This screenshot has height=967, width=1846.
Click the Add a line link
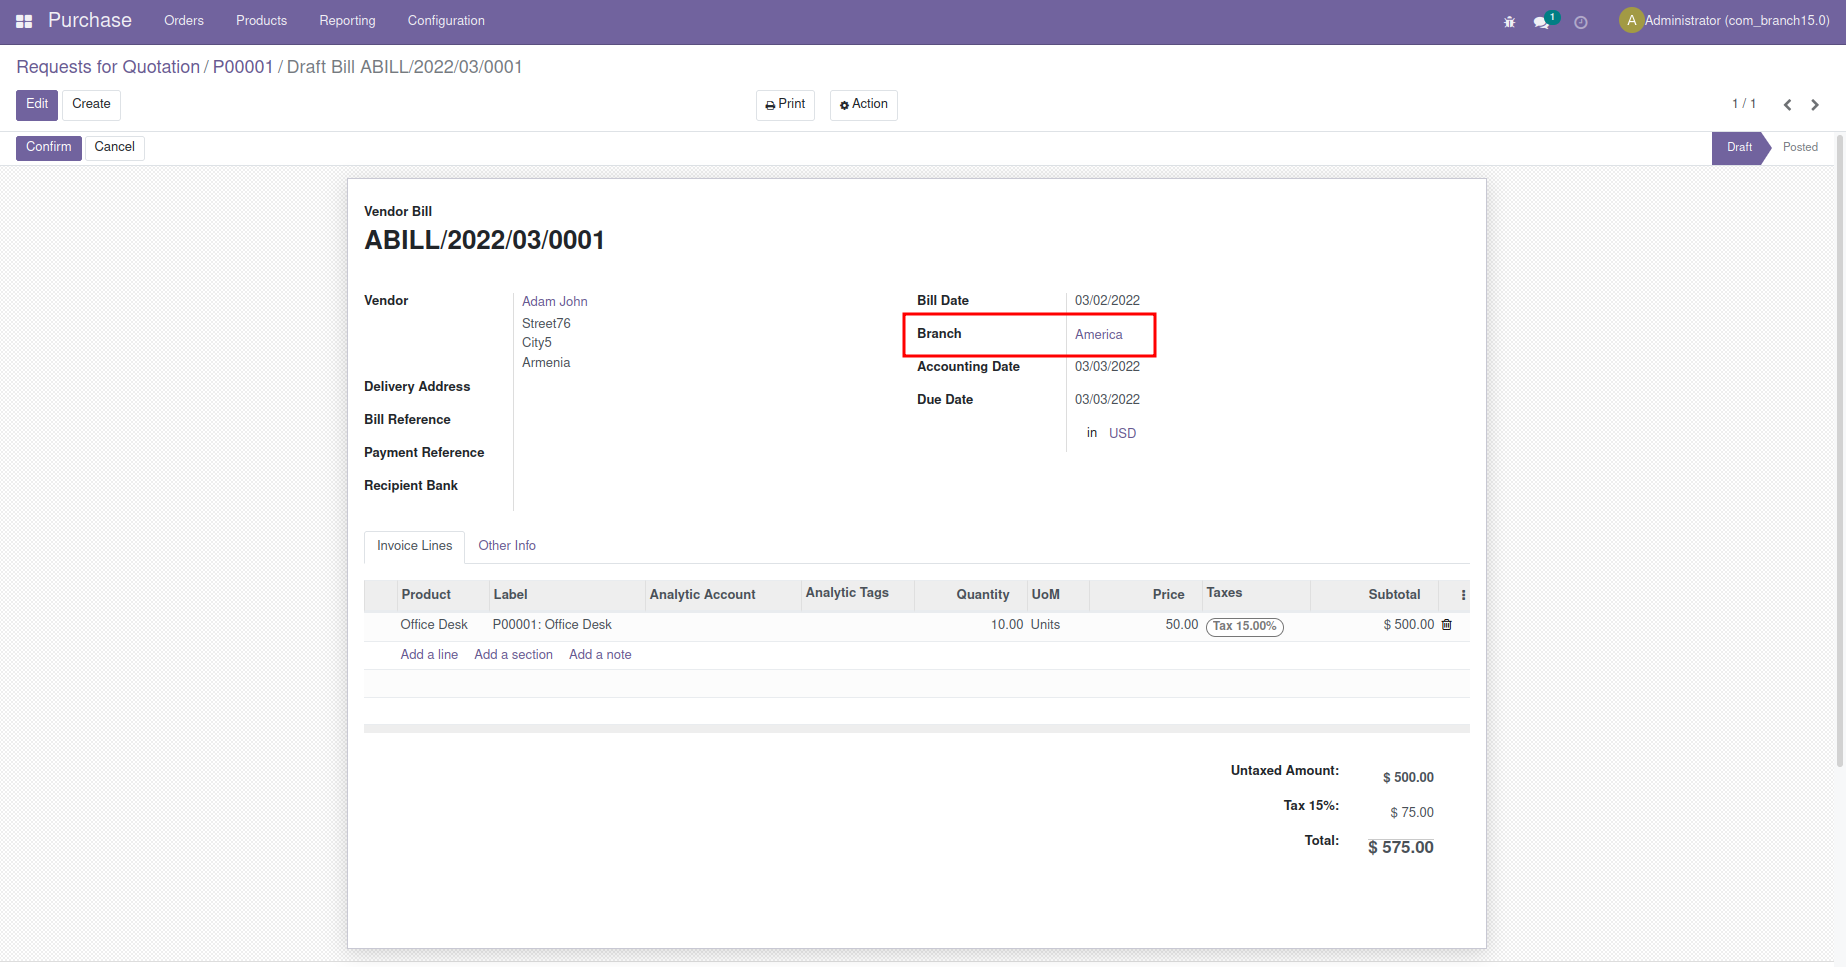[429, 655]
